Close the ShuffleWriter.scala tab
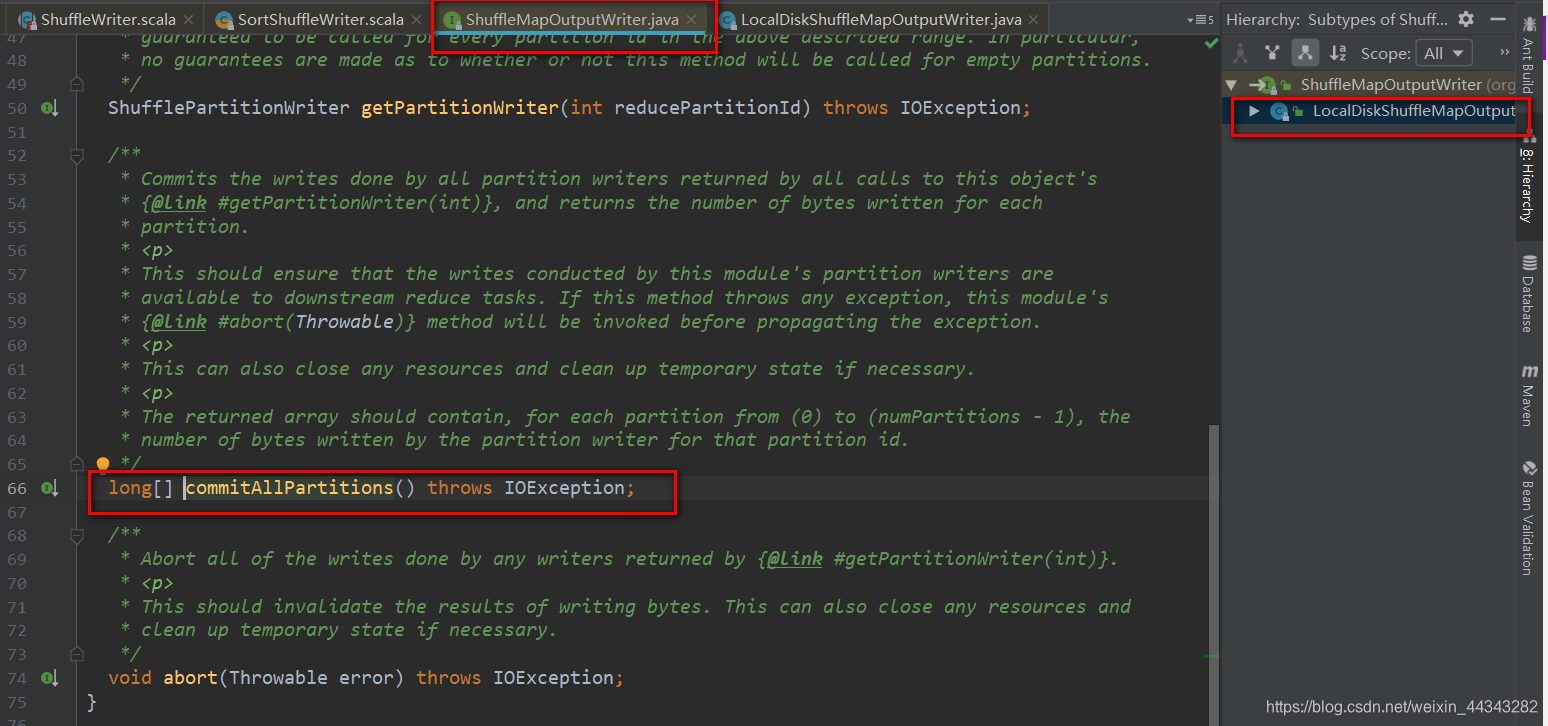The width and height of the screenshot is (1548, 726). (189, 20)
